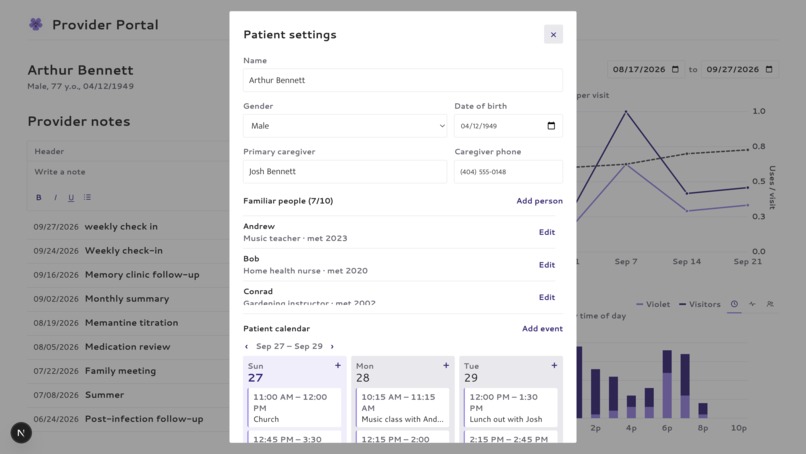Open Post-infection follow-up note
This screenshot has height=454, width=806.
pyautogui.click(x=129, y=419)
